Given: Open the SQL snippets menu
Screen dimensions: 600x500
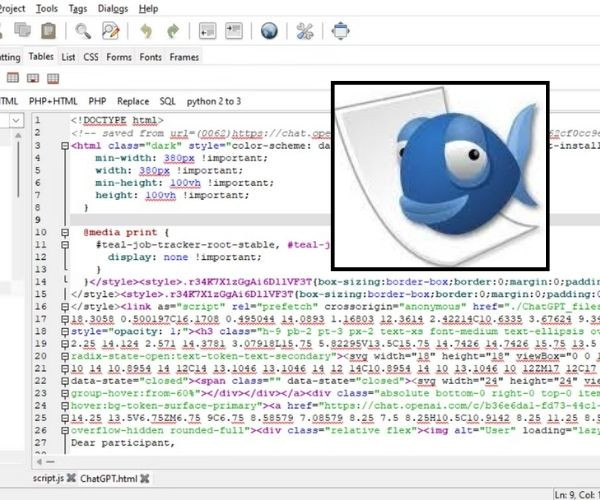Looking at the screenshot, I should point(167,101).
